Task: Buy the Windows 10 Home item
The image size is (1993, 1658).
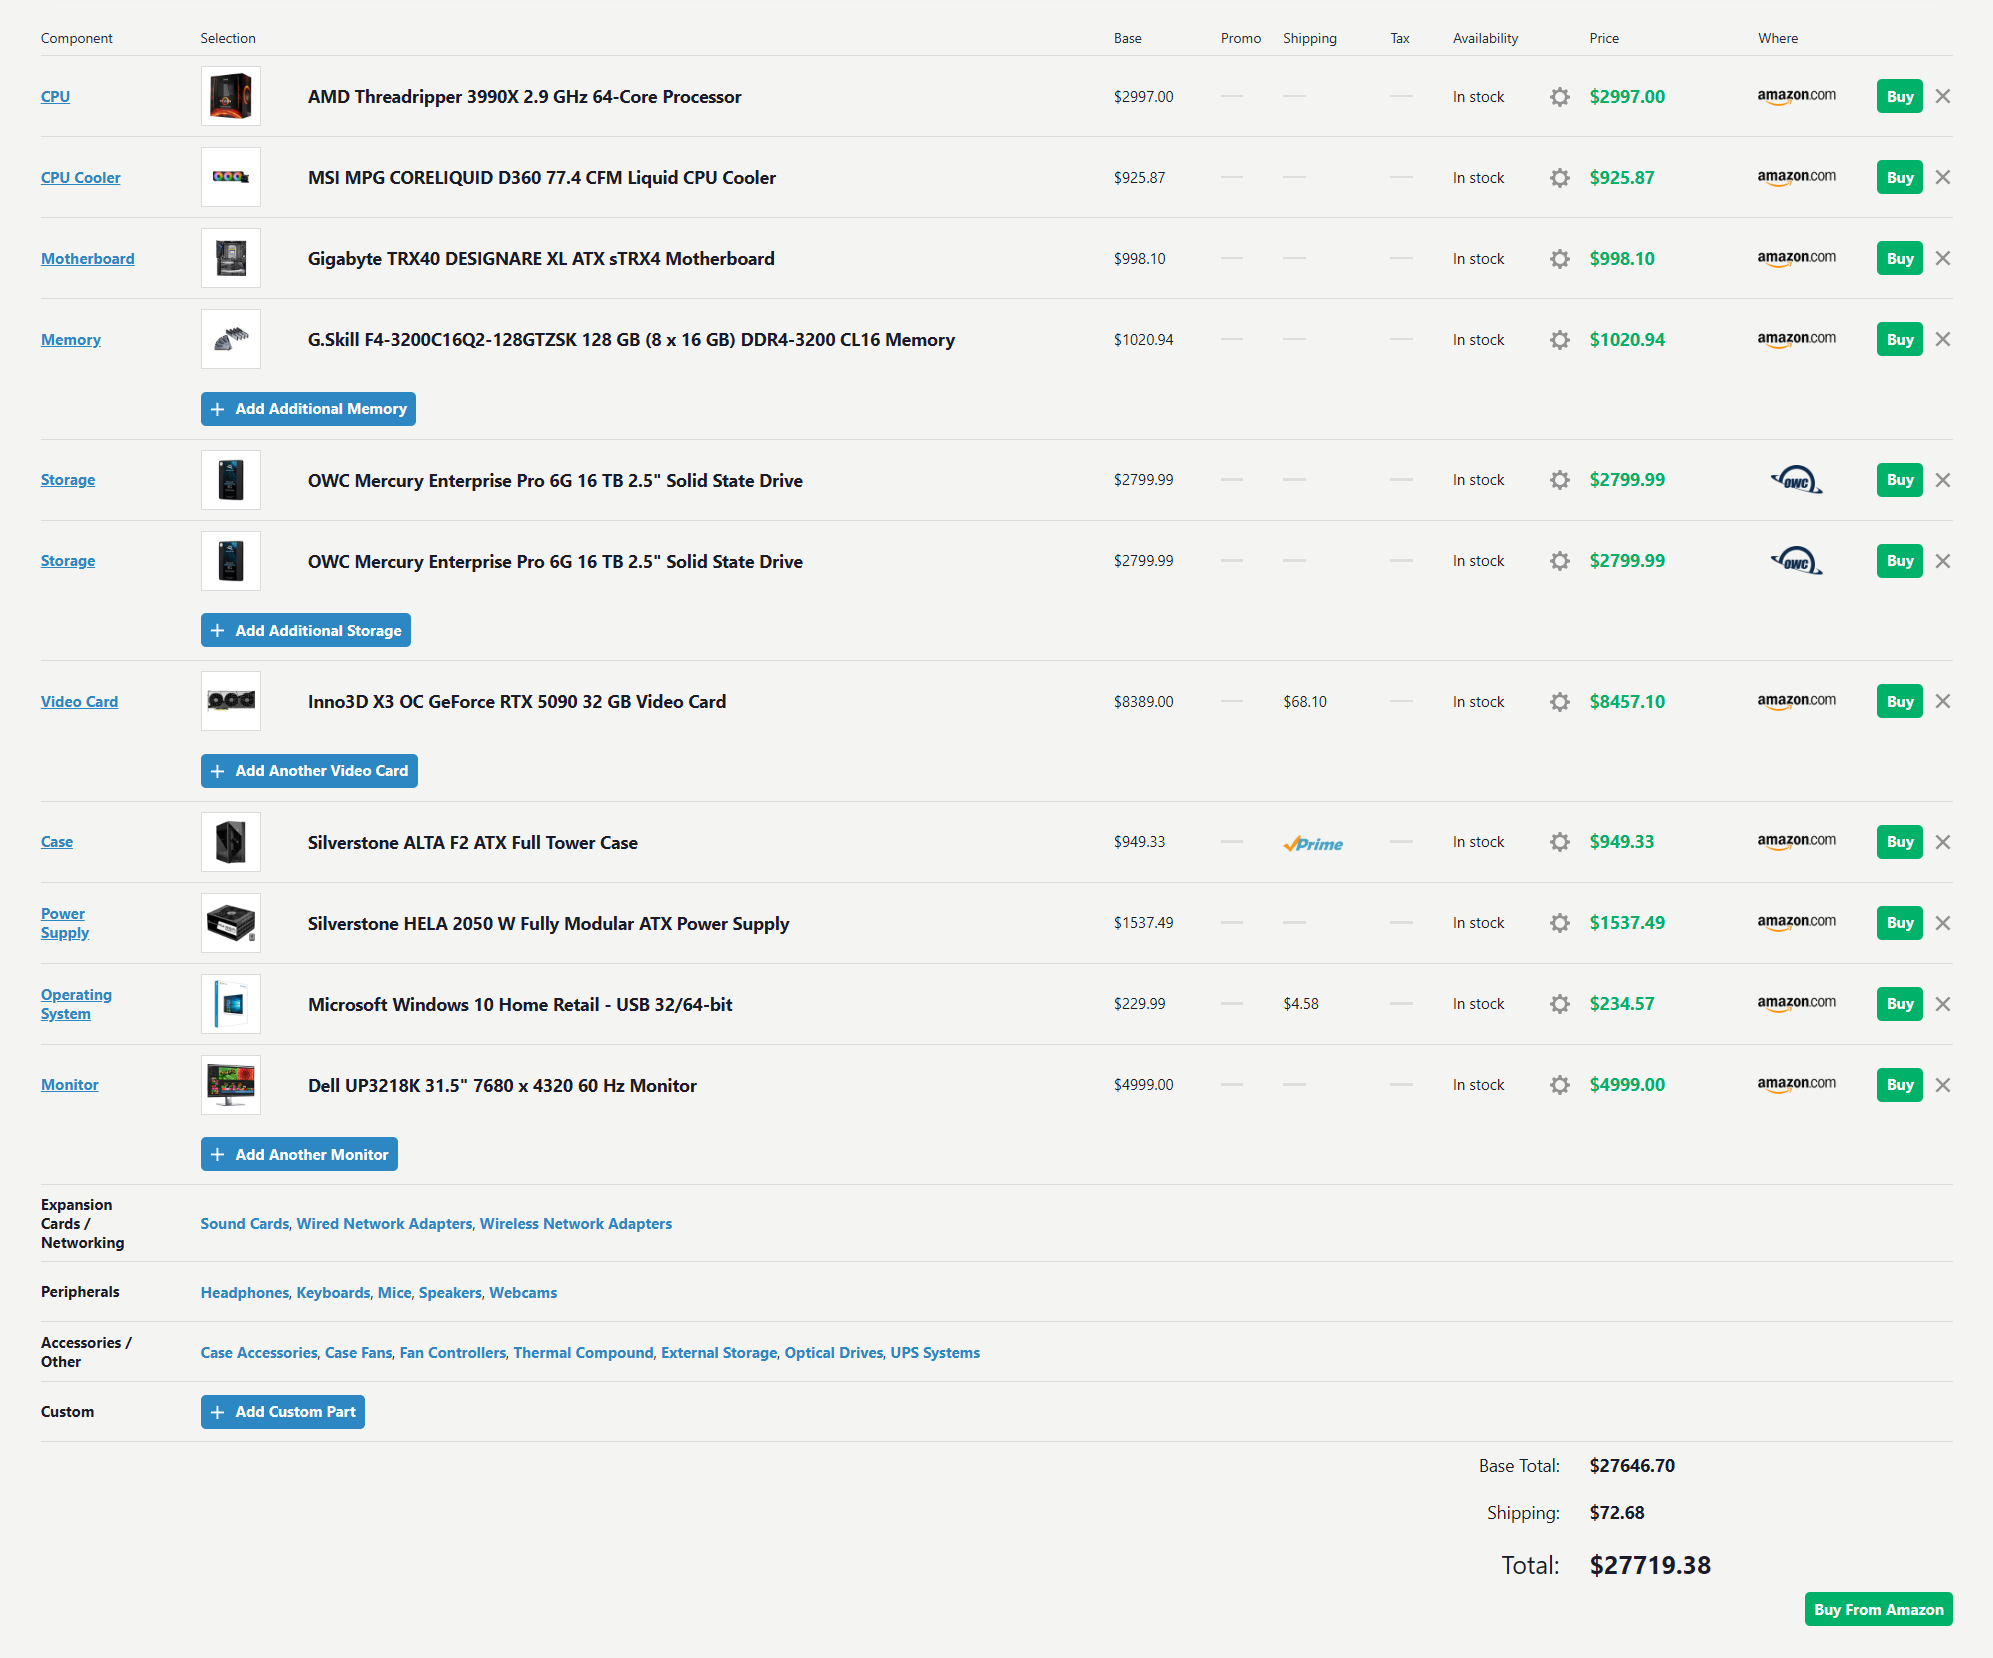Action: [x=1899, y=1004]
